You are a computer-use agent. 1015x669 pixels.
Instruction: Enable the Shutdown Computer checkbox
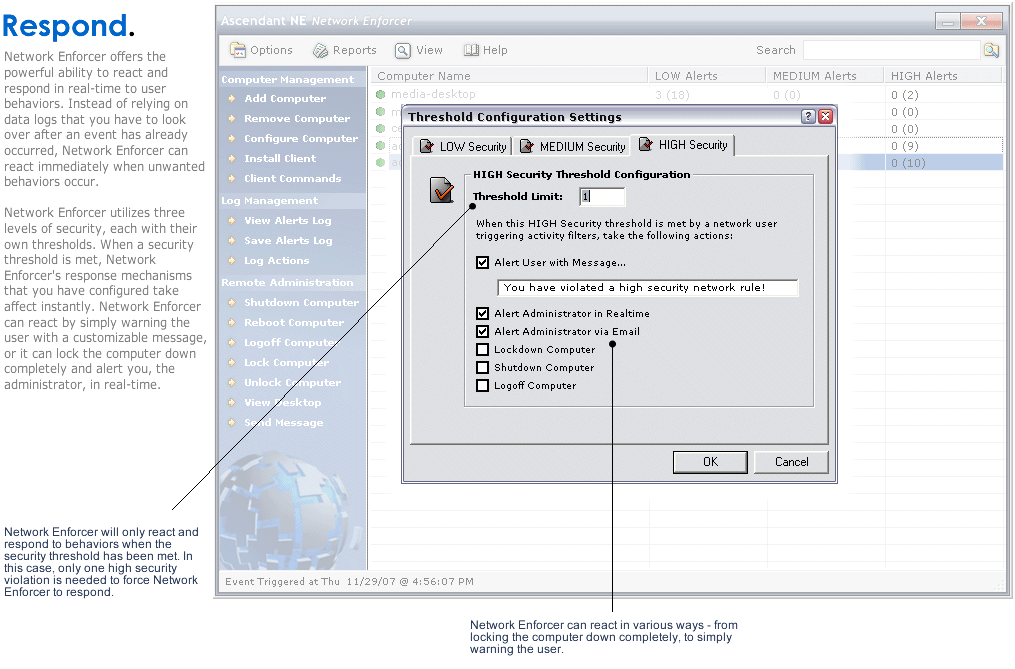pyautogui.click(x=482, y=368)
